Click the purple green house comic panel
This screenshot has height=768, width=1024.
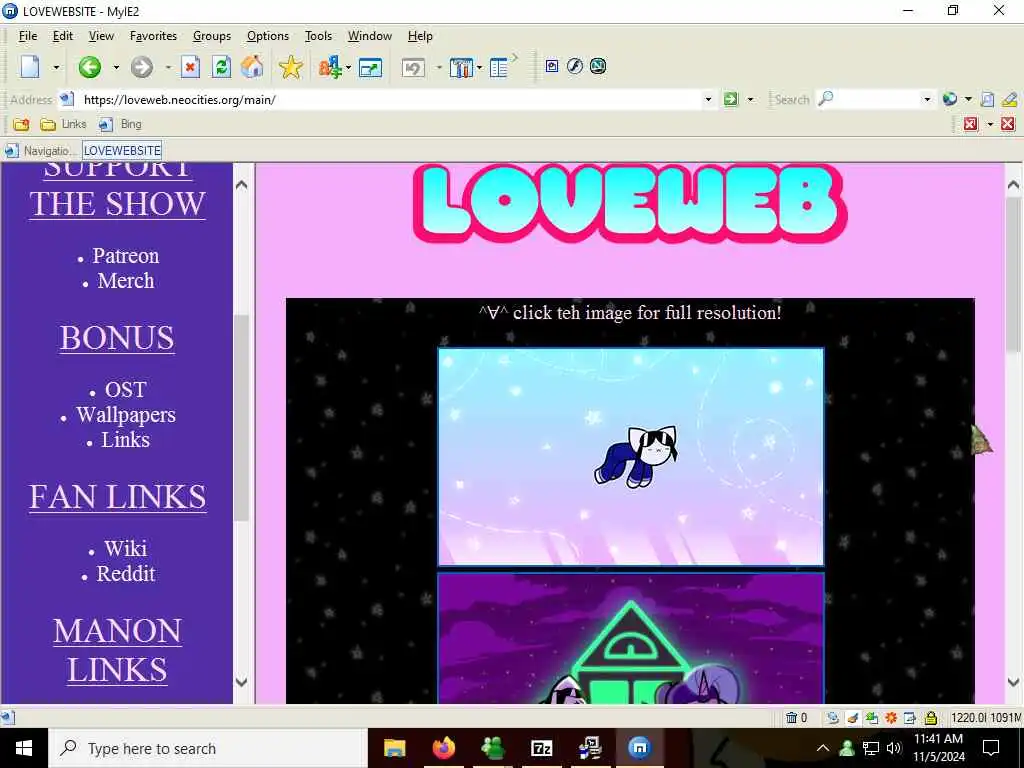(x=631, y=638)
